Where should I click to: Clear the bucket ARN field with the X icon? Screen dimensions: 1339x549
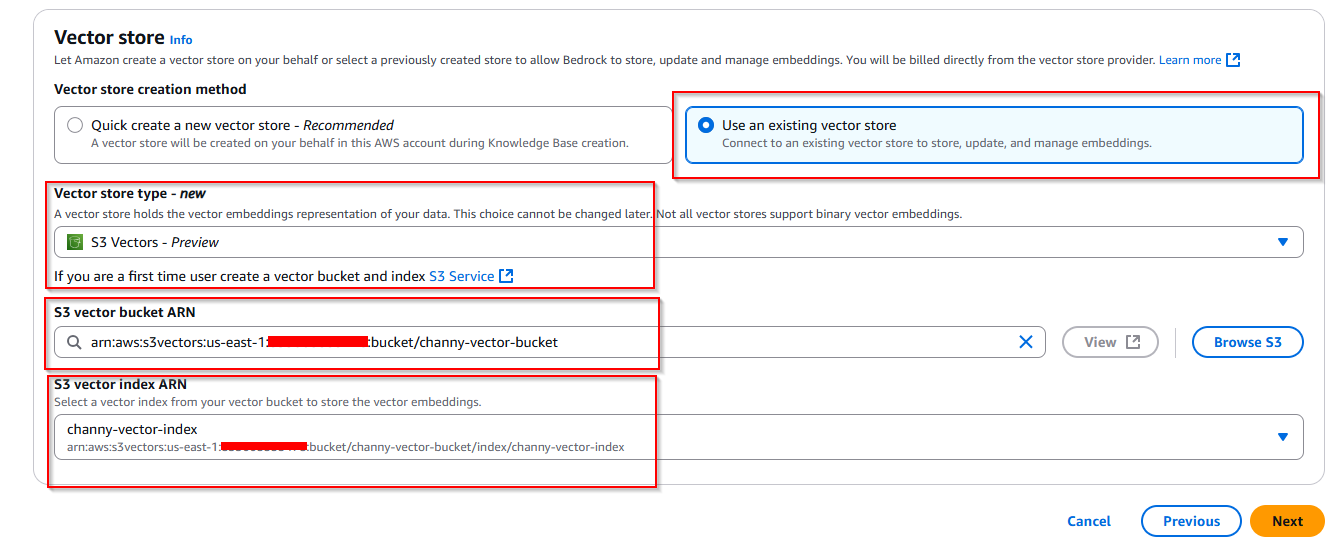pos(1025,342)
